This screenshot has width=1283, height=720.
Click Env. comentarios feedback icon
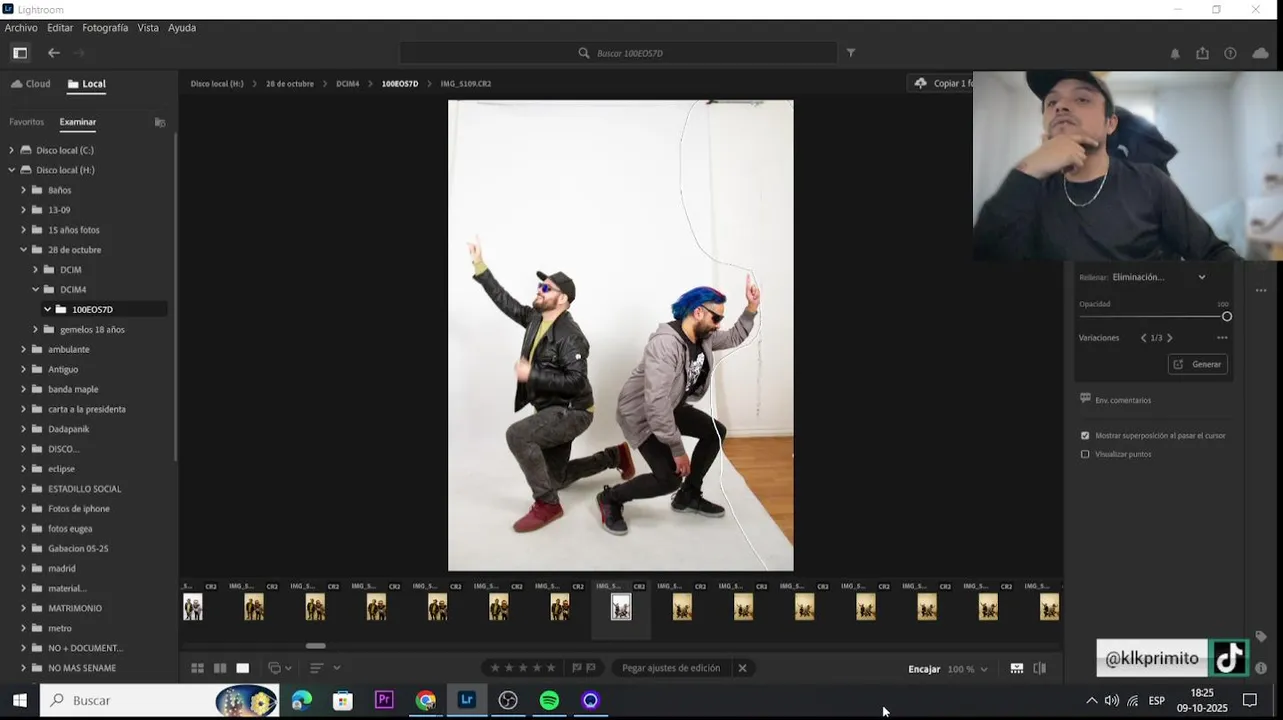click(1085, 399)
